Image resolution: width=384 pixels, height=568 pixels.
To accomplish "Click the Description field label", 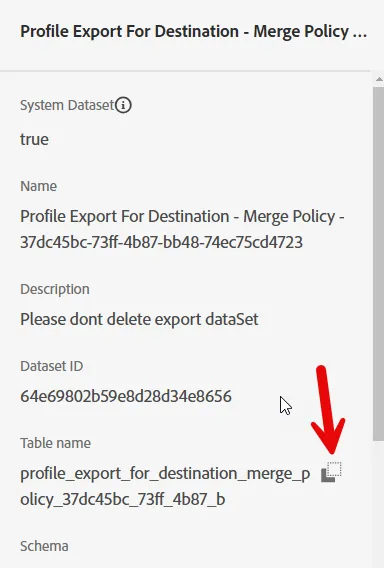I will pyautogui.click(x=55, y=289).
